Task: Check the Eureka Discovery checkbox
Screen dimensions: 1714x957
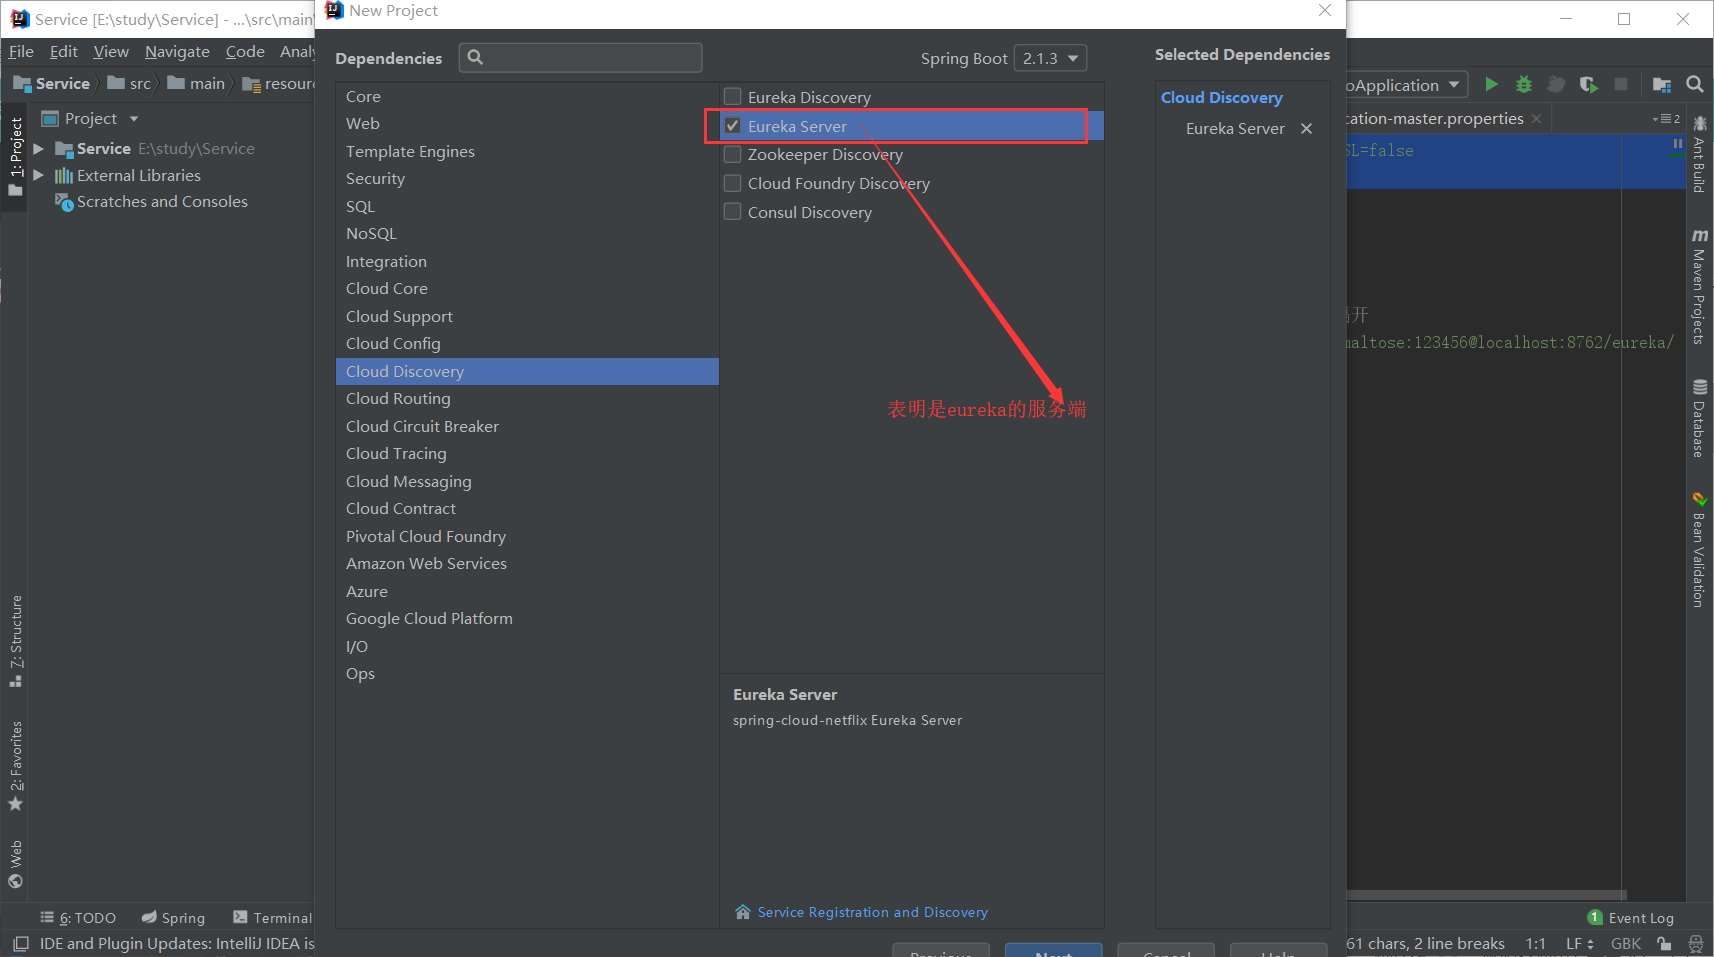Action: (x=733, y=97)
